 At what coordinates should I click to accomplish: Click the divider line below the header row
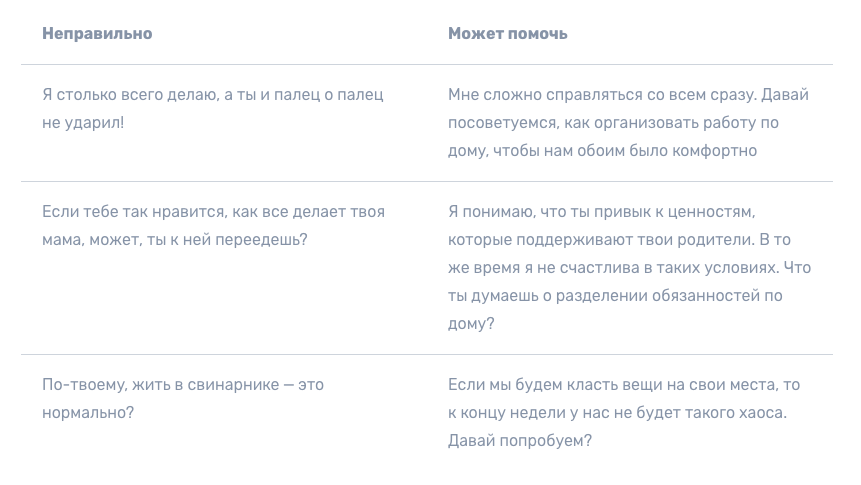pyautogui.click(x=427, y=65)
